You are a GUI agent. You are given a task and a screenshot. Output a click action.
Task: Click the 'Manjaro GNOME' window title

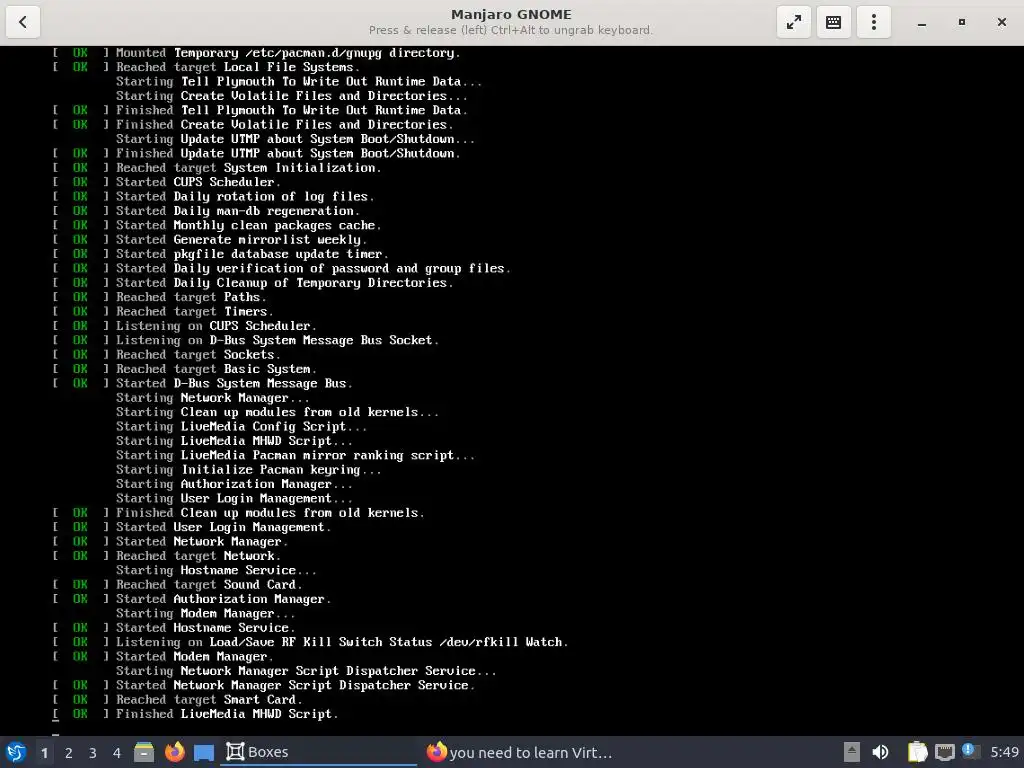click(511, 14)
